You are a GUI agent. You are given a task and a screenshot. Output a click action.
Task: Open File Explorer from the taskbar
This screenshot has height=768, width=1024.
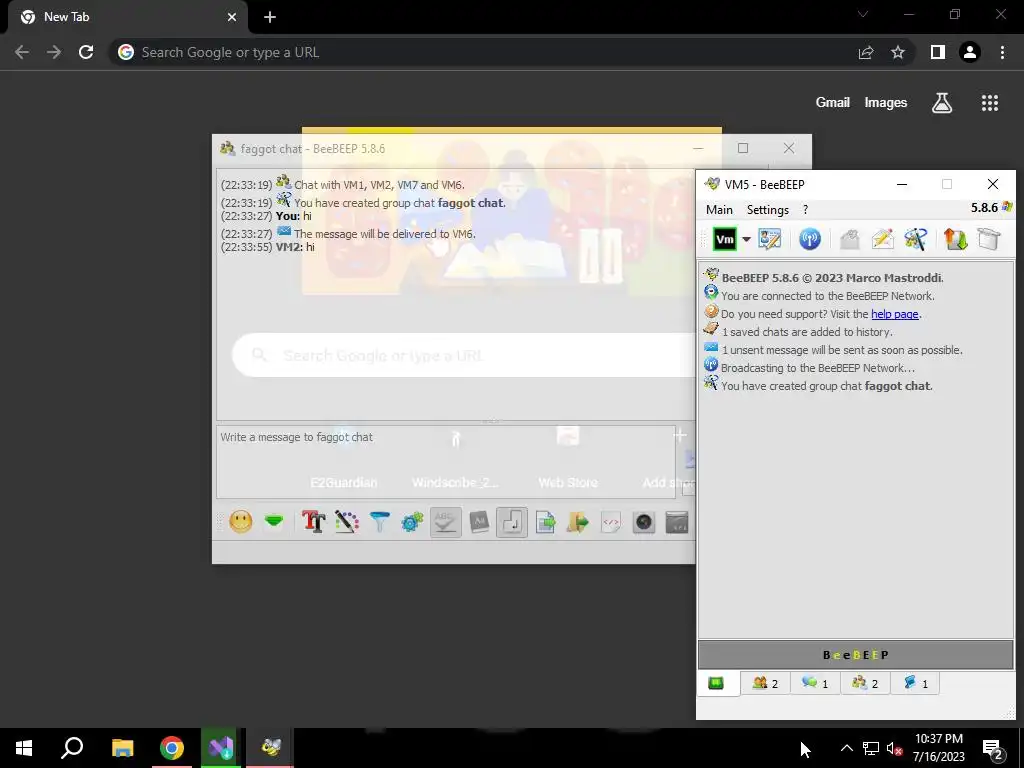tap(122, 748)
